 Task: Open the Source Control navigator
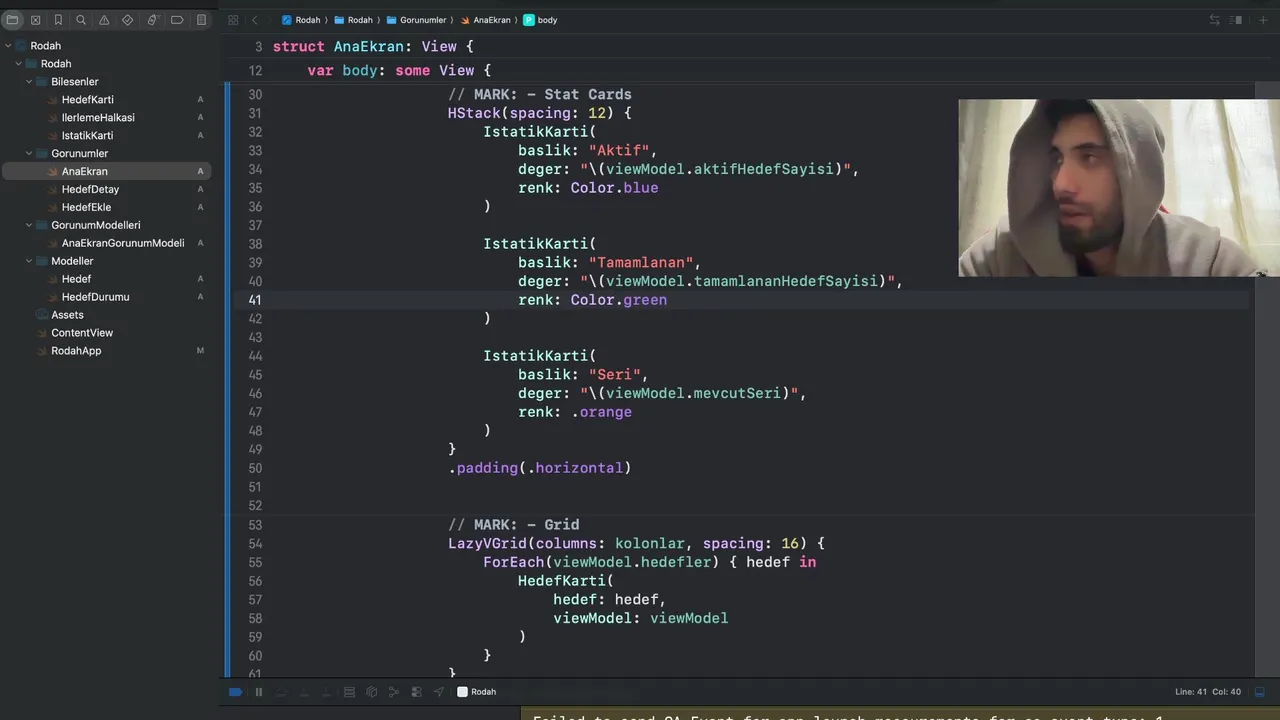(35, 20)
